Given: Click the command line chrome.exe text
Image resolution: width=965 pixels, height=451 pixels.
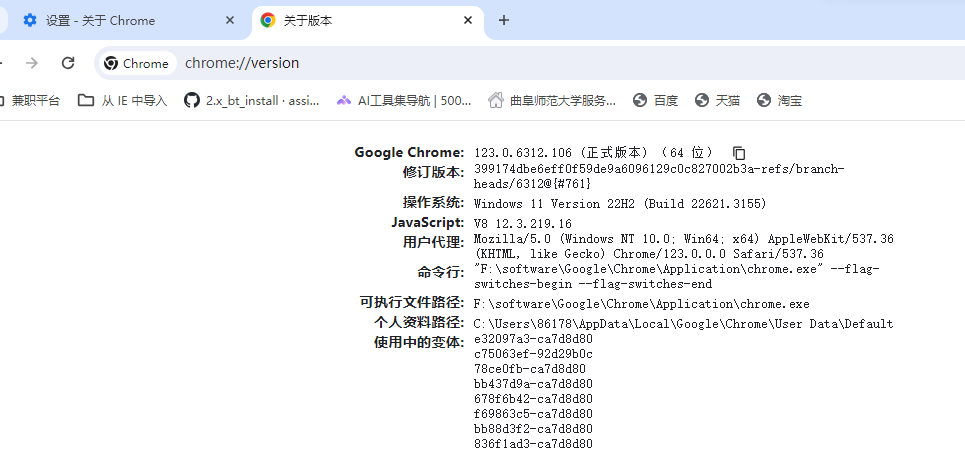Looking at the screenshot, I should (x=677, y=276).
